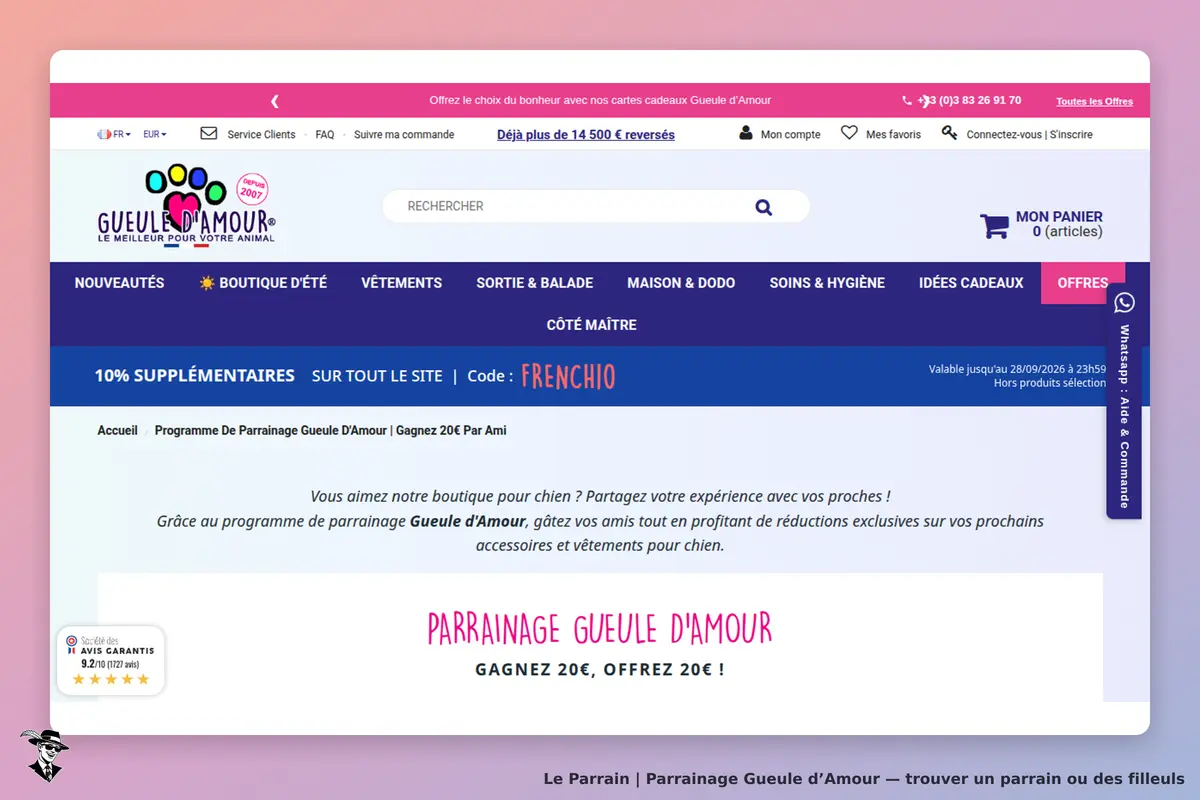Click the Accueil breadcrumb link
The height and width of the screenshot is (800, 1200).
(x=117, y=430)
